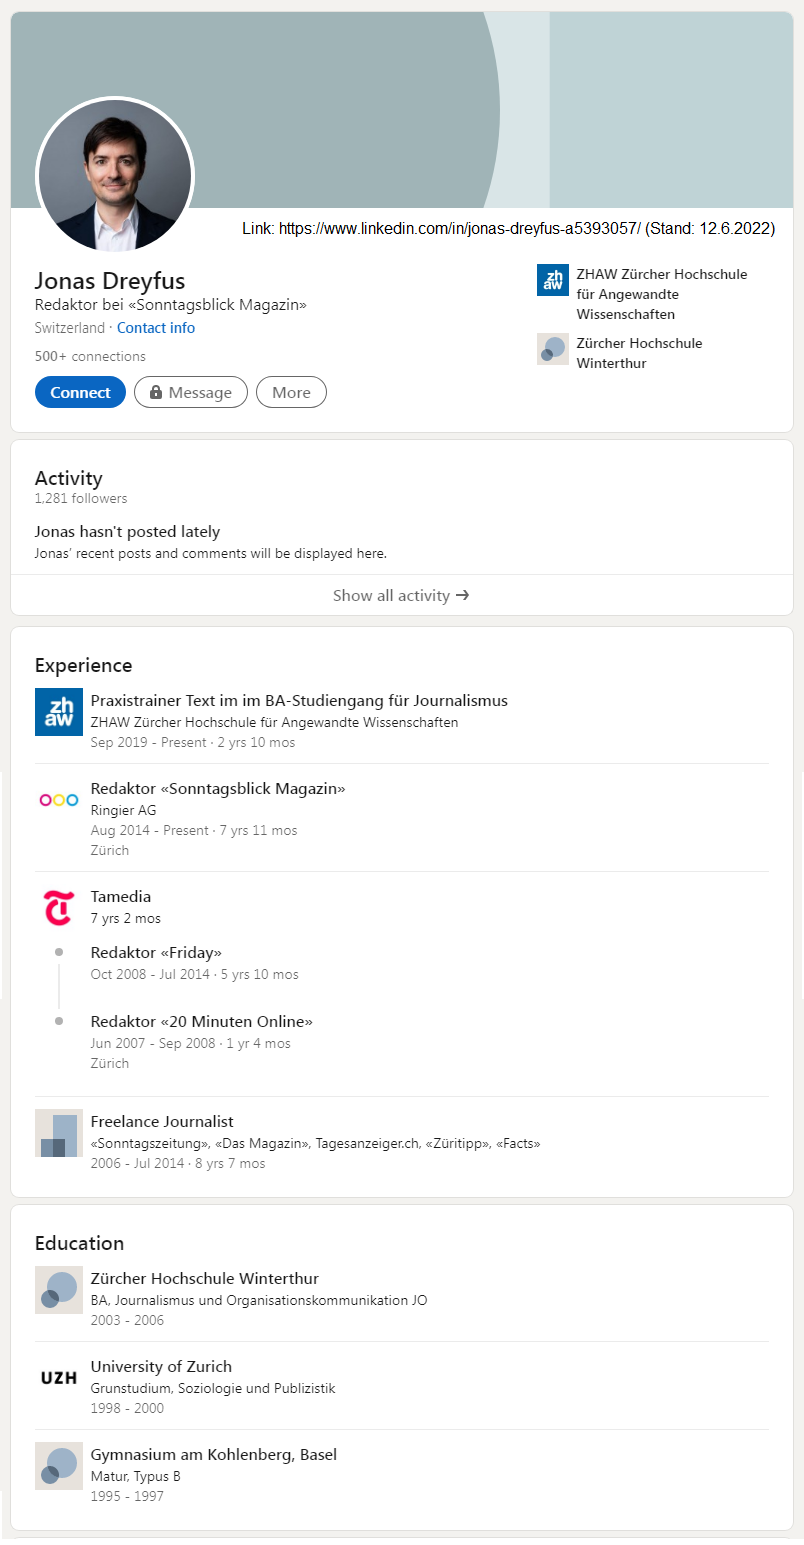Open the 500+ connections link
Image resolution: width=804 pixels, height=1545 pixels.
(90, 356)
